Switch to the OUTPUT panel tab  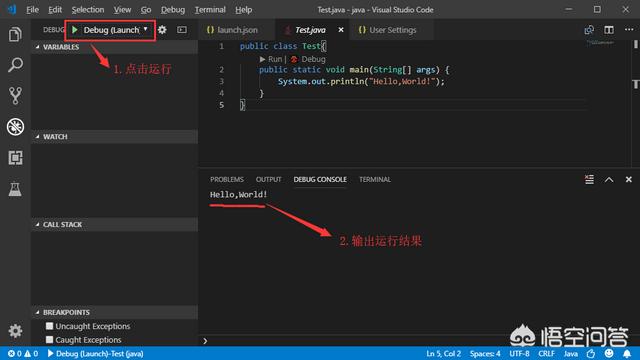click(x=268, y=179)
